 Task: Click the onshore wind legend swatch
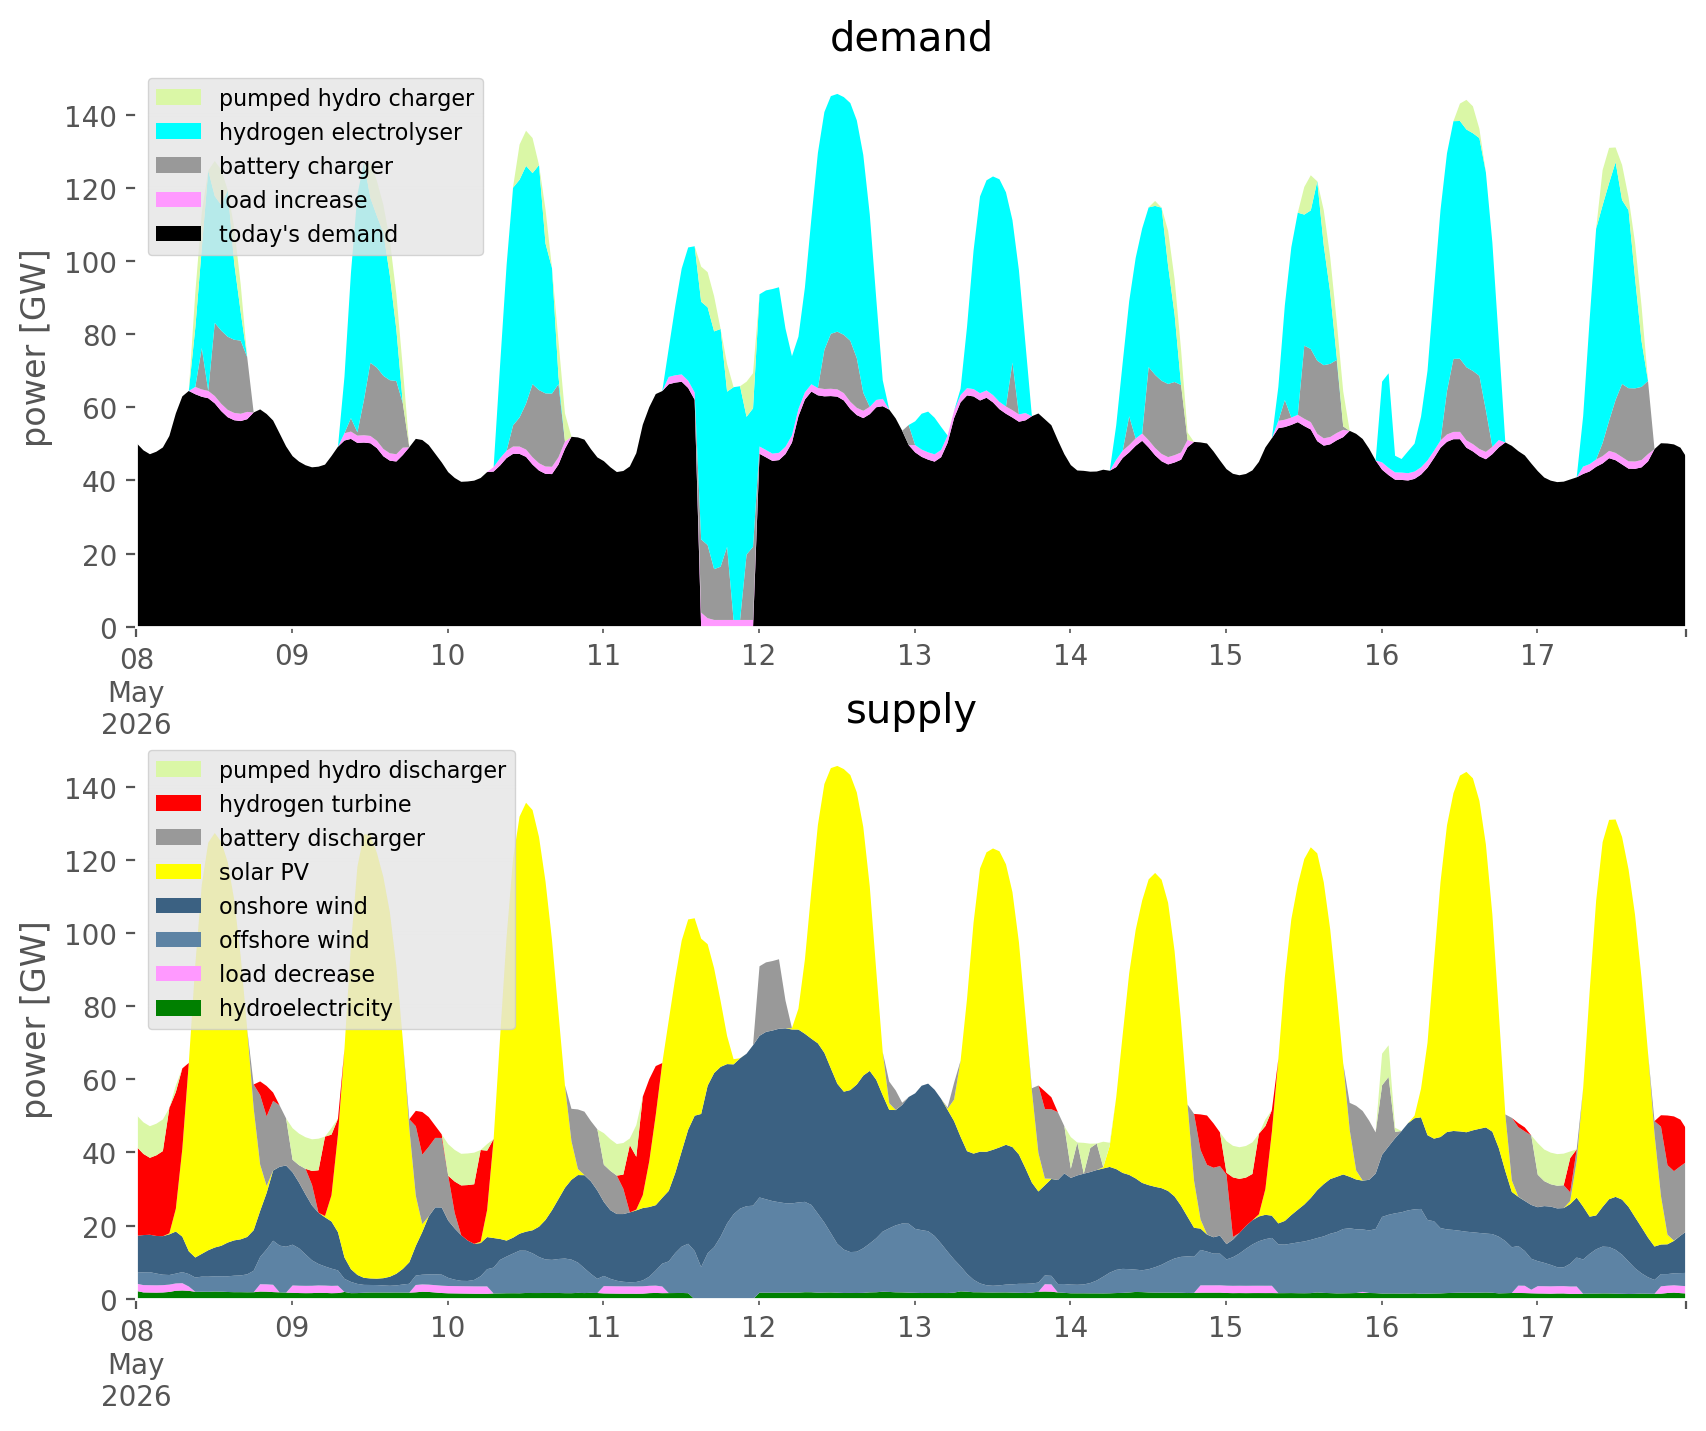pyautogui.click(x=181, y=906)
